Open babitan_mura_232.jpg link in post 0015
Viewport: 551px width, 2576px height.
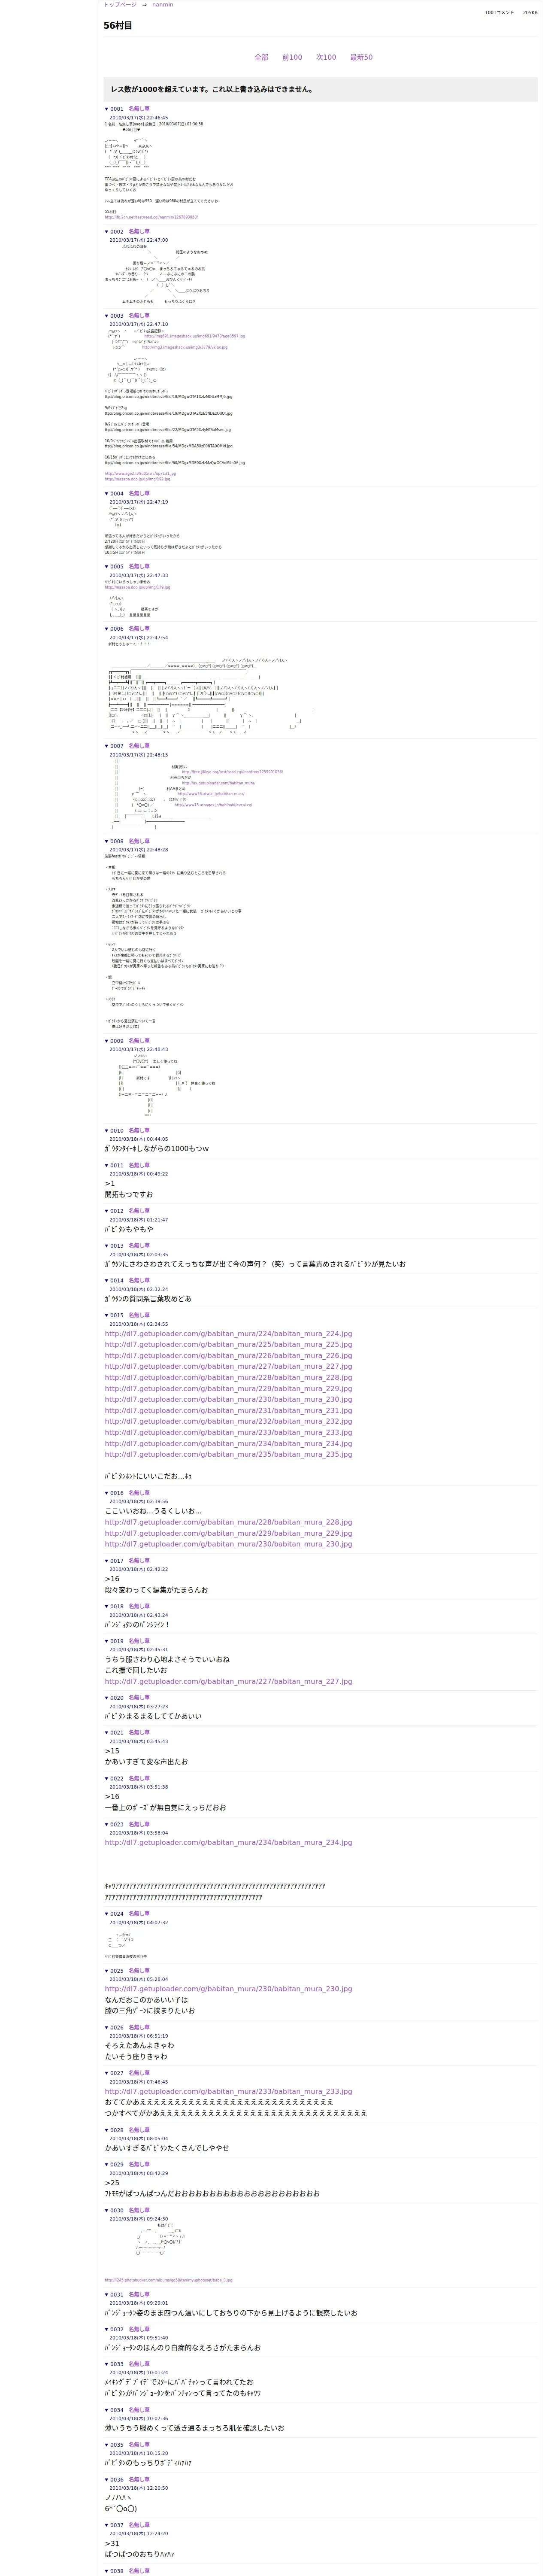pos(228,1422)
